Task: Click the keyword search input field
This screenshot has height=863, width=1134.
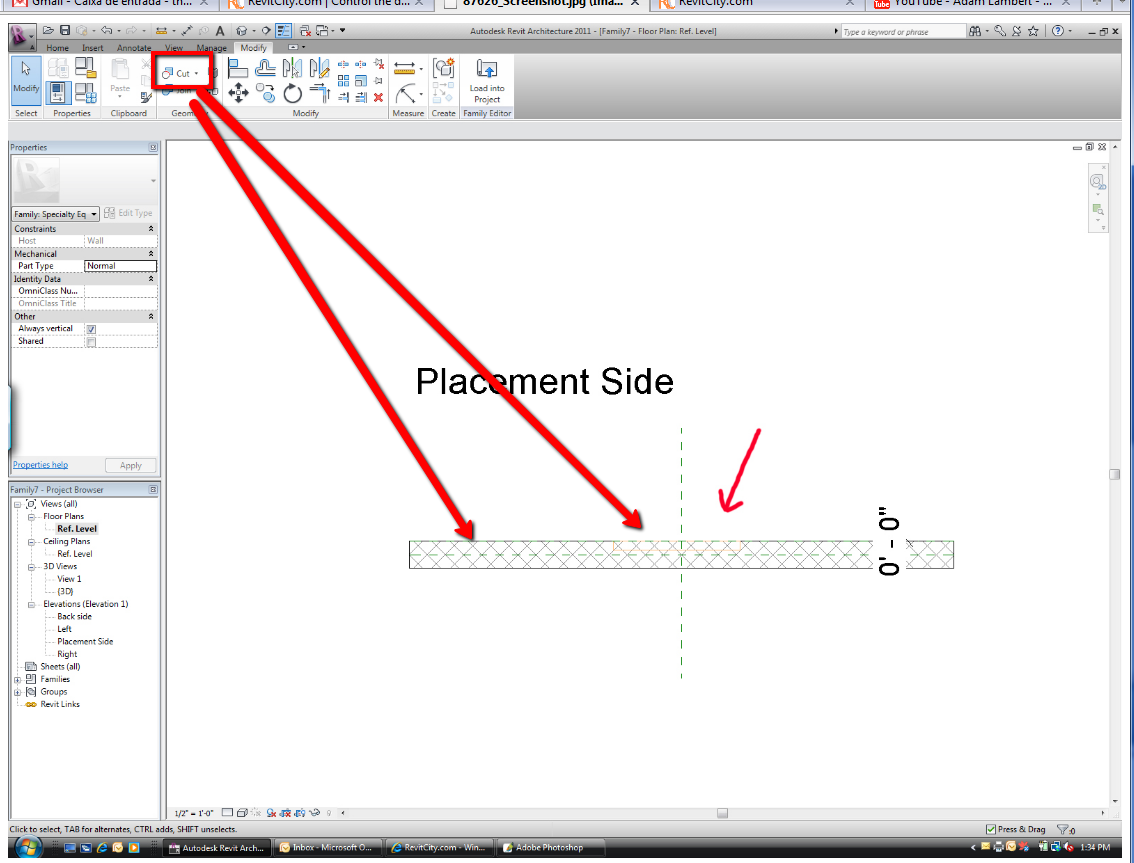Action: click(x=903, y=32)
